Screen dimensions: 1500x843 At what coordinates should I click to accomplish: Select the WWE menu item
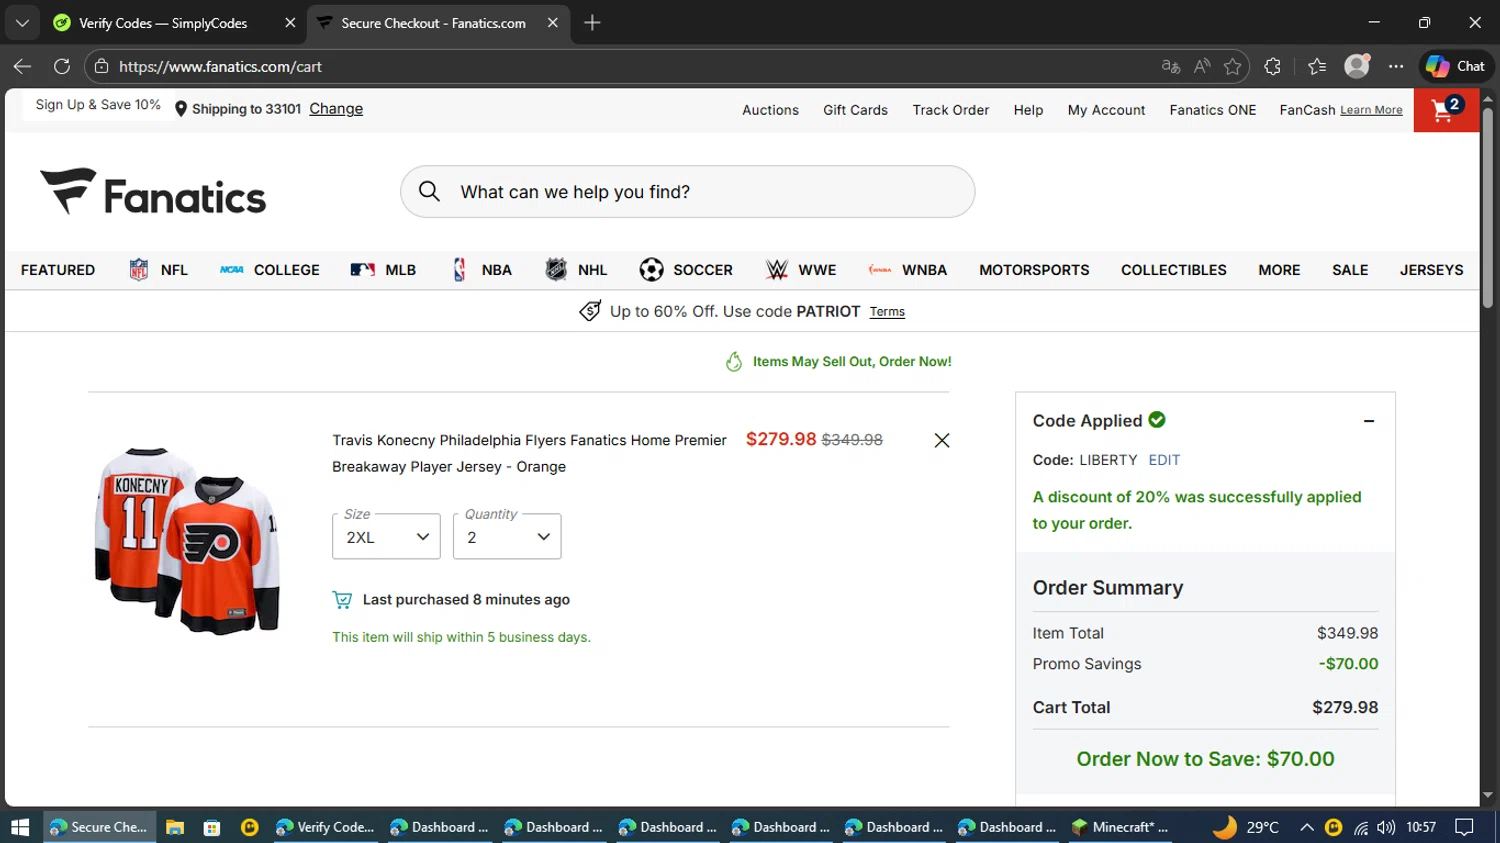tap(801, 270)
